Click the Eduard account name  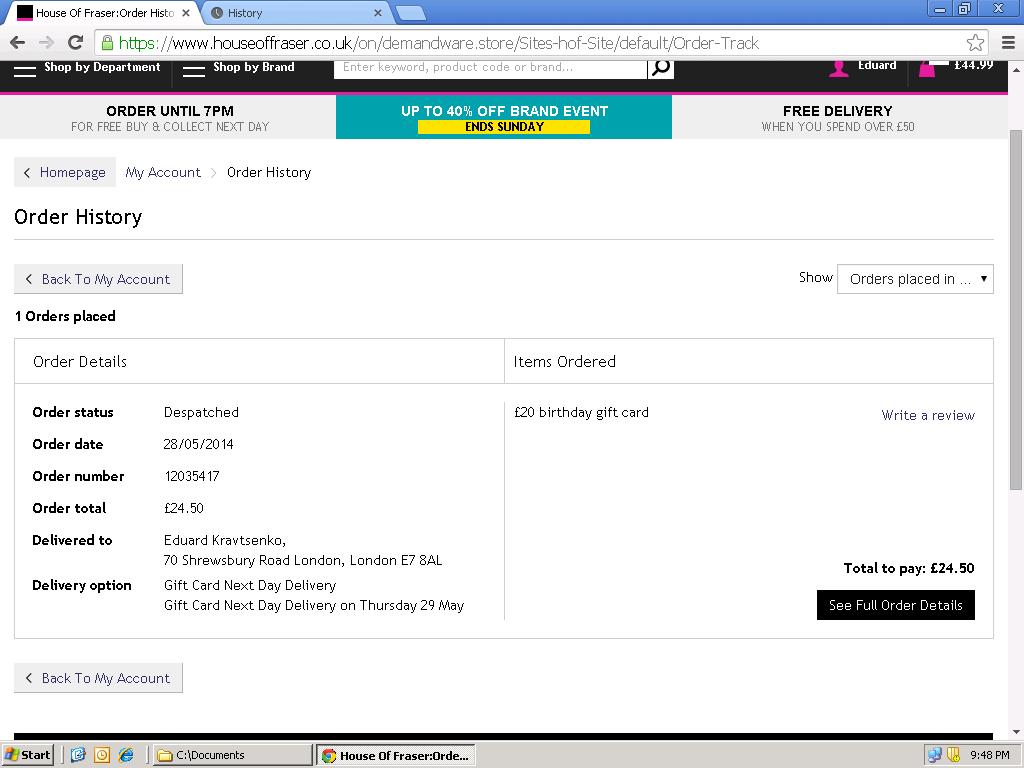point(876,65)
